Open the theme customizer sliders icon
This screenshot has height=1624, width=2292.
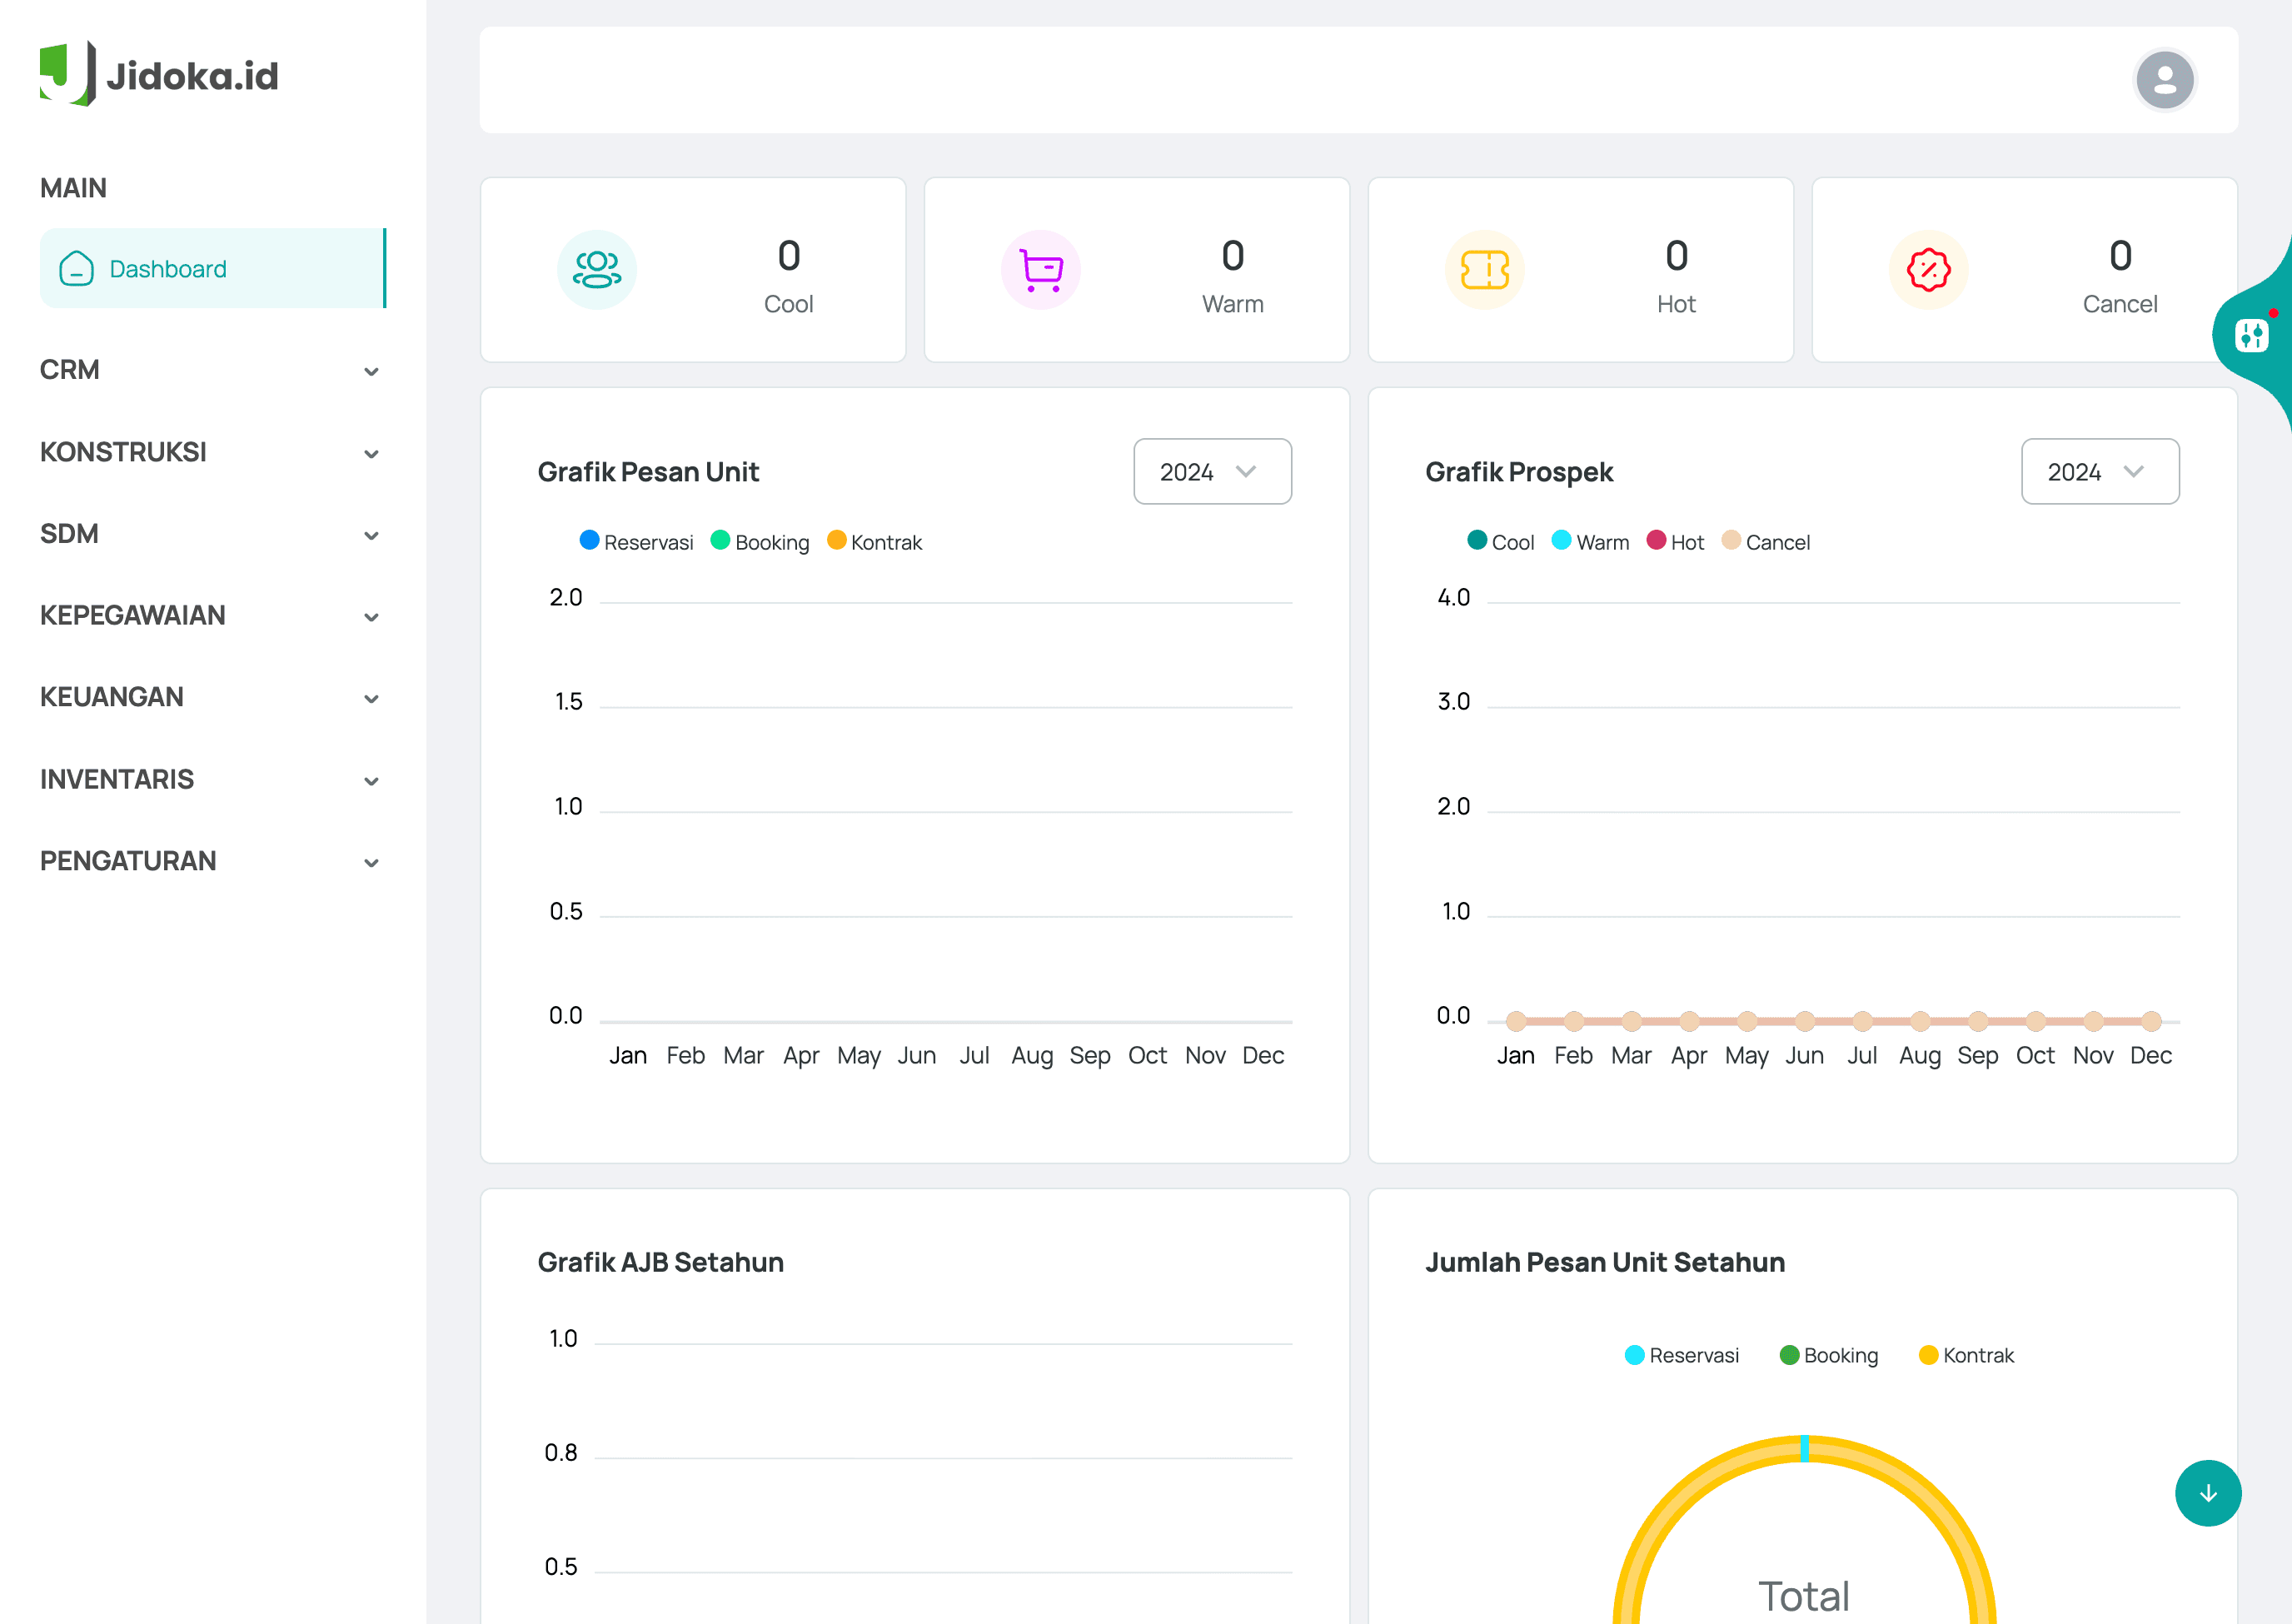tap(2252, 335)
